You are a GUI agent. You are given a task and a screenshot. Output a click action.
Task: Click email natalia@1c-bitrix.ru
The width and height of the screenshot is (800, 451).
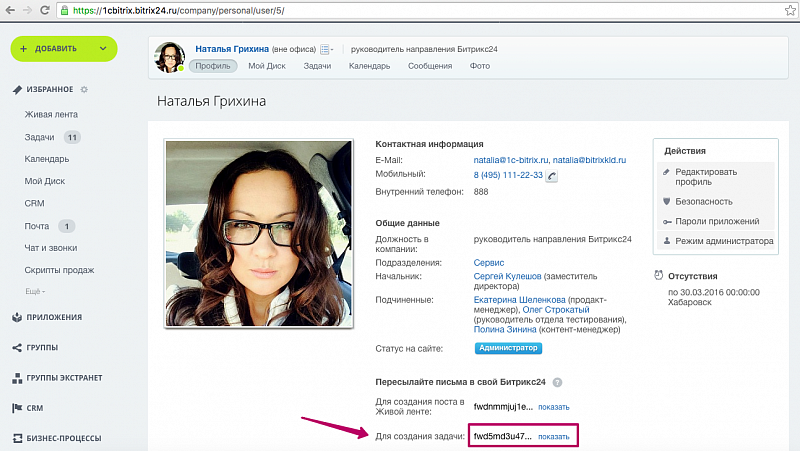[x=511, y=160]
